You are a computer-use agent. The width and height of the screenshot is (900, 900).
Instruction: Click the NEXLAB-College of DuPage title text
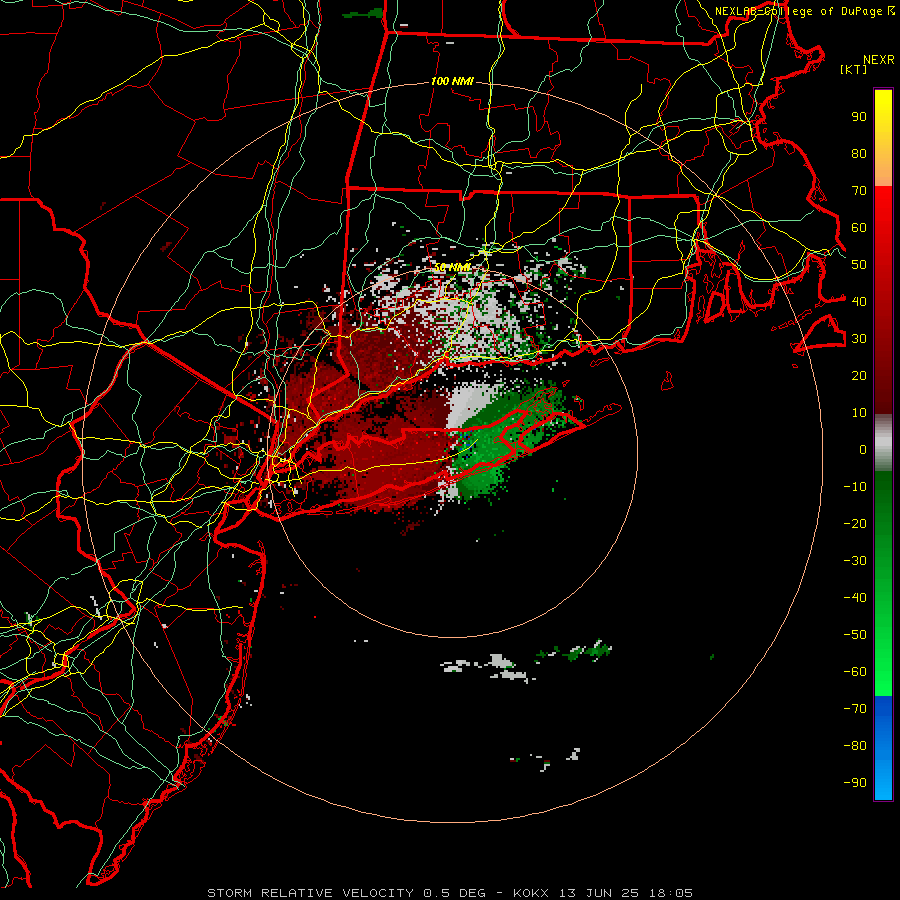pos(804,11)
